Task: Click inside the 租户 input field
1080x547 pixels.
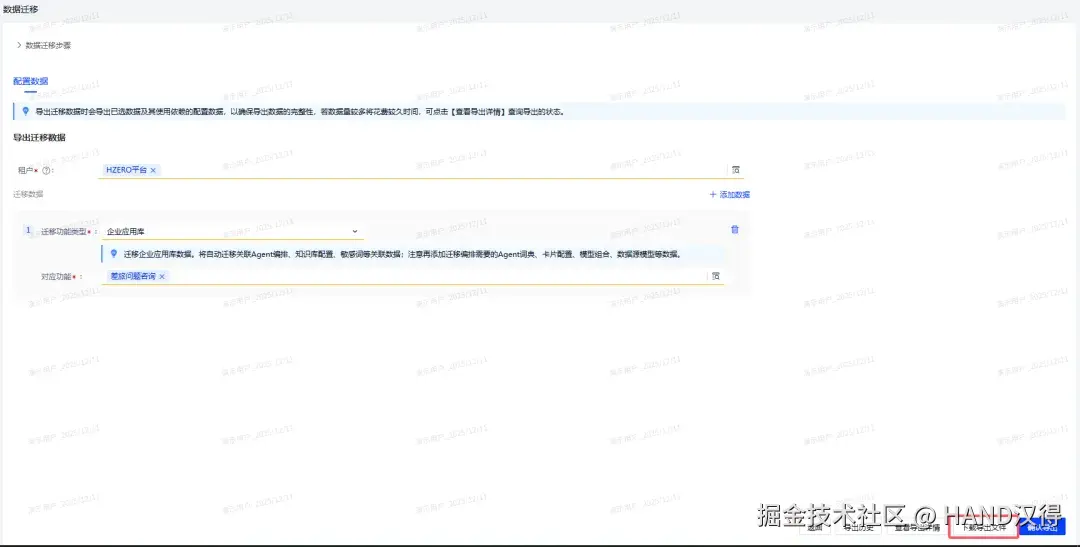Action: 421,170
